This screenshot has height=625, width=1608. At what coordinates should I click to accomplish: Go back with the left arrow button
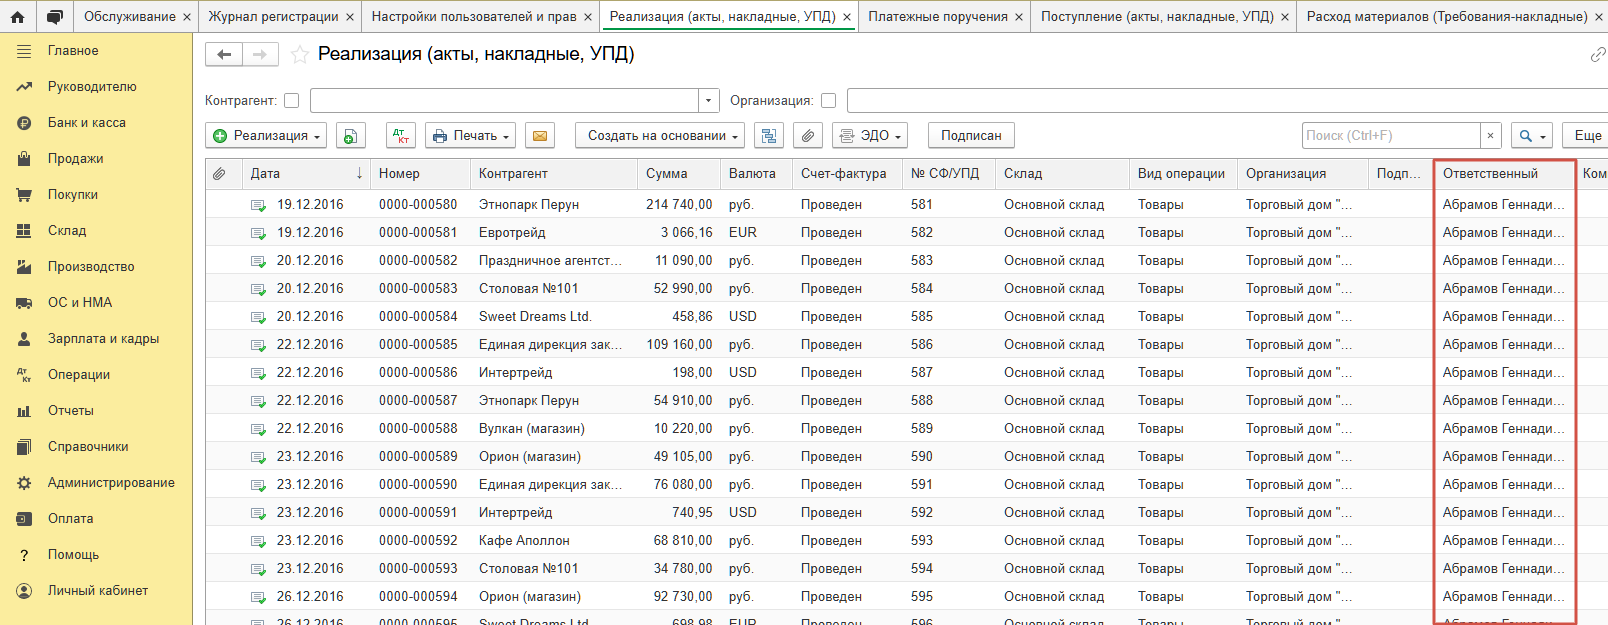[x=224, y=55]
